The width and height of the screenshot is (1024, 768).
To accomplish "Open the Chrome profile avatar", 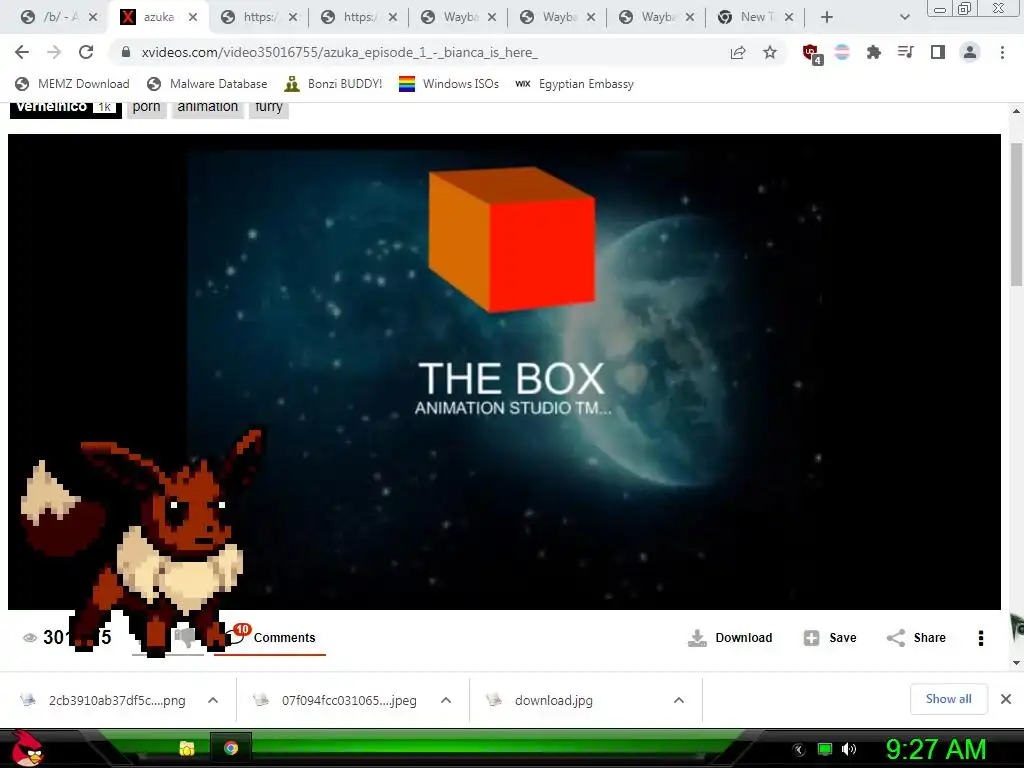I will pyautogui.click(x=970, y=52).
